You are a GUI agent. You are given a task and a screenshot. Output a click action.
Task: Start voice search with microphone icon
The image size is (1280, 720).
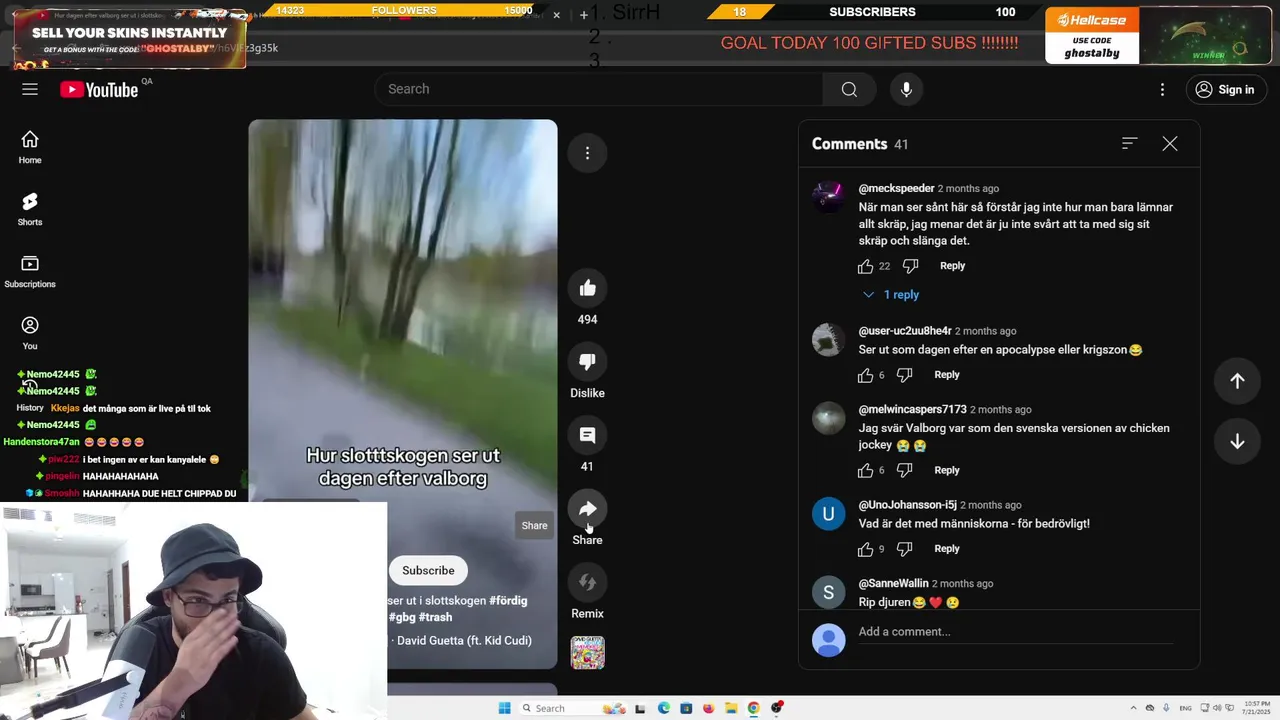tap(906, 89)
